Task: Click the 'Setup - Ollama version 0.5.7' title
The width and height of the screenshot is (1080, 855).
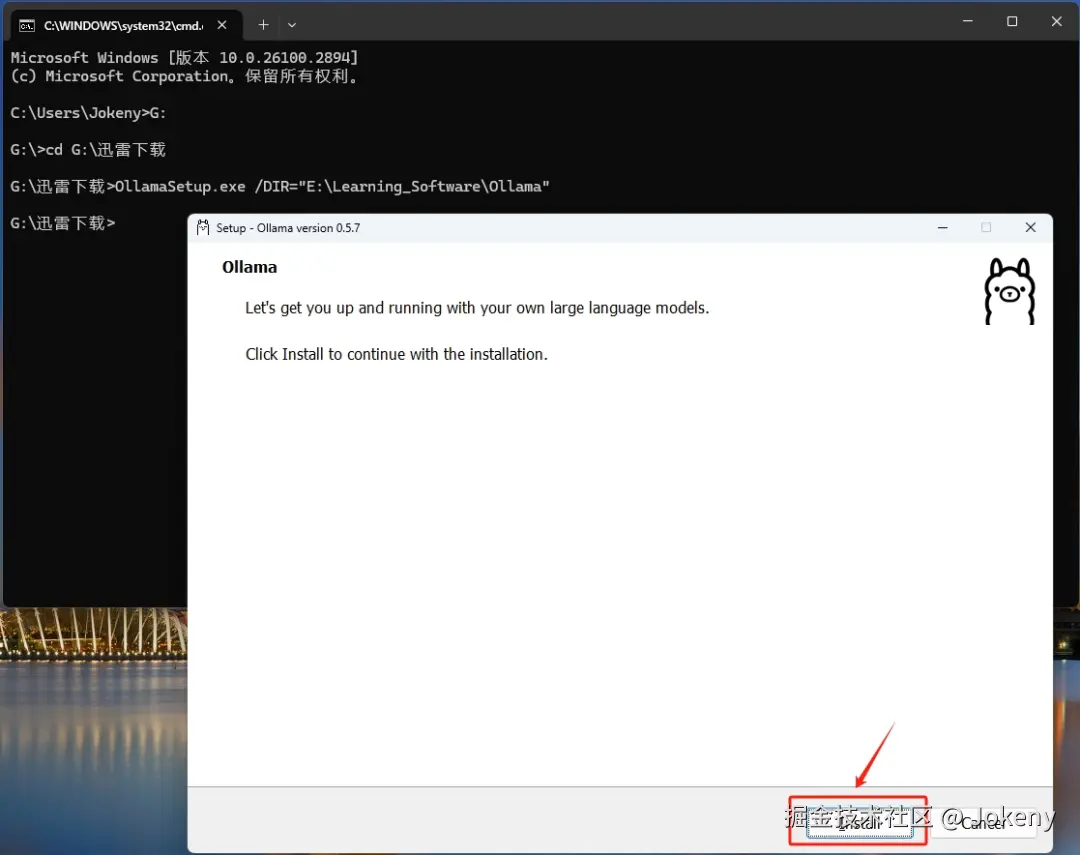Action: tap(288, 228)
